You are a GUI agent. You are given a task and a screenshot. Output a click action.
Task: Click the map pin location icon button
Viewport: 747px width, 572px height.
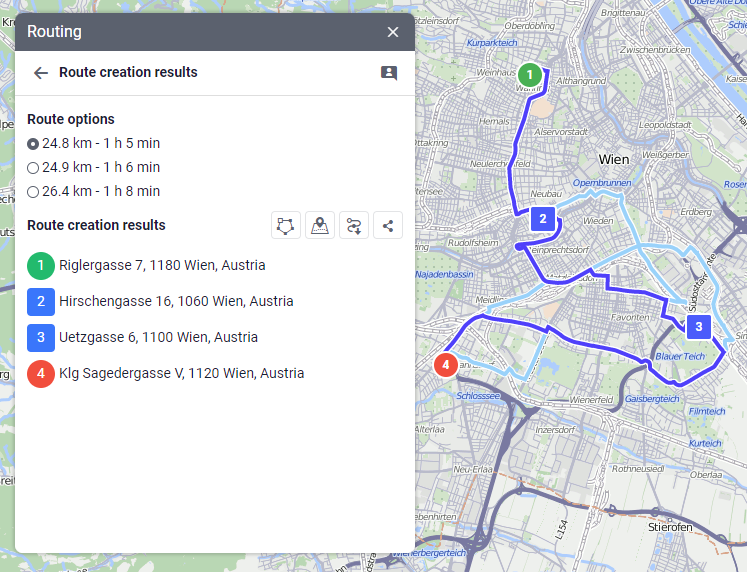[x=320, y=226]
